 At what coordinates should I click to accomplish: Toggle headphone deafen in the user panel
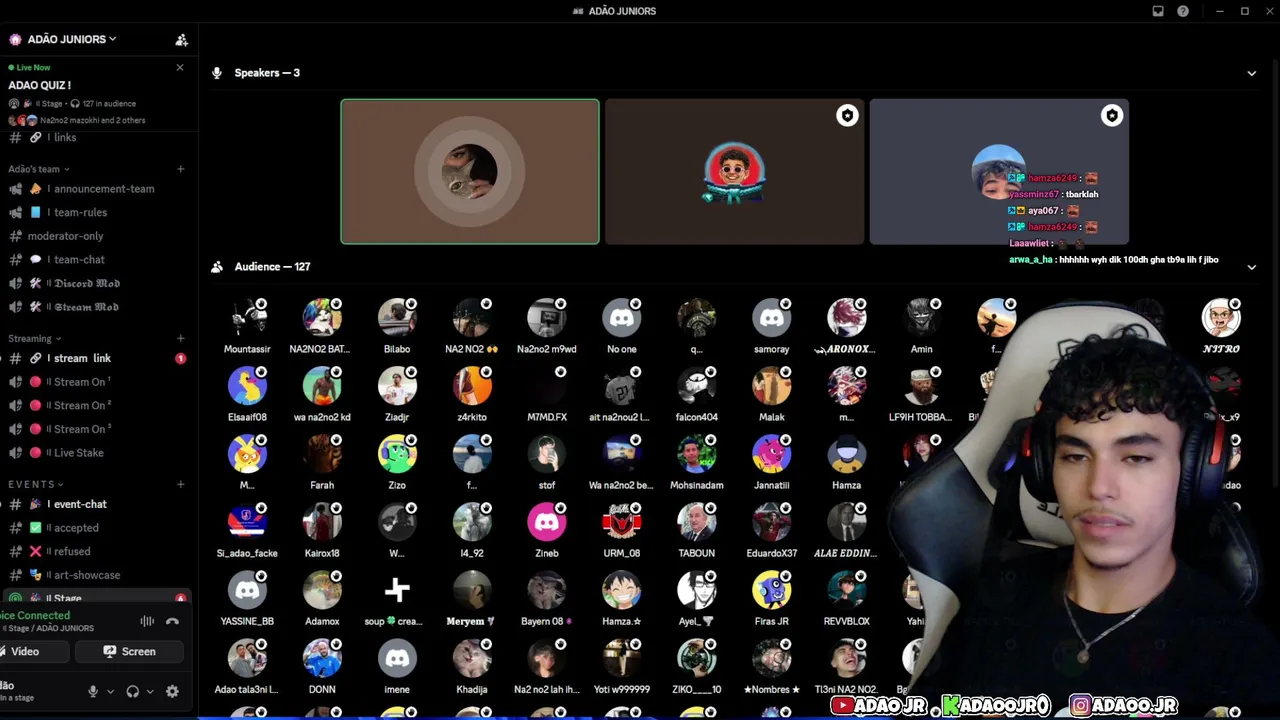click(x=132, y=691)
